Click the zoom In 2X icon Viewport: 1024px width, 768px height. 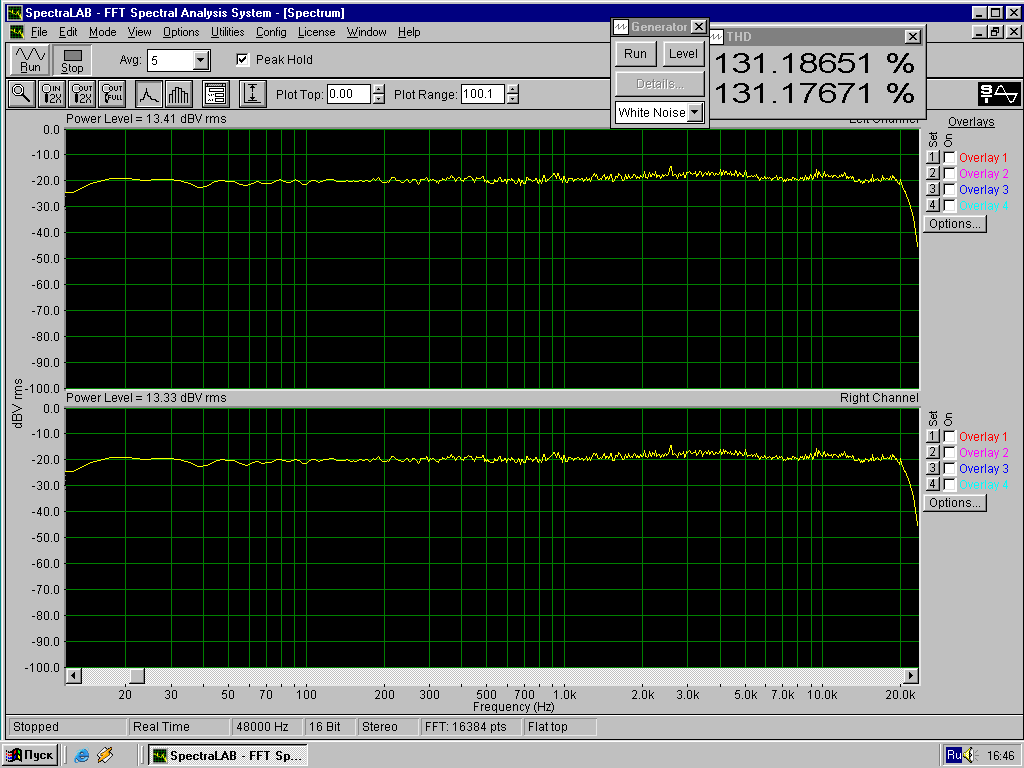point(52,94)
